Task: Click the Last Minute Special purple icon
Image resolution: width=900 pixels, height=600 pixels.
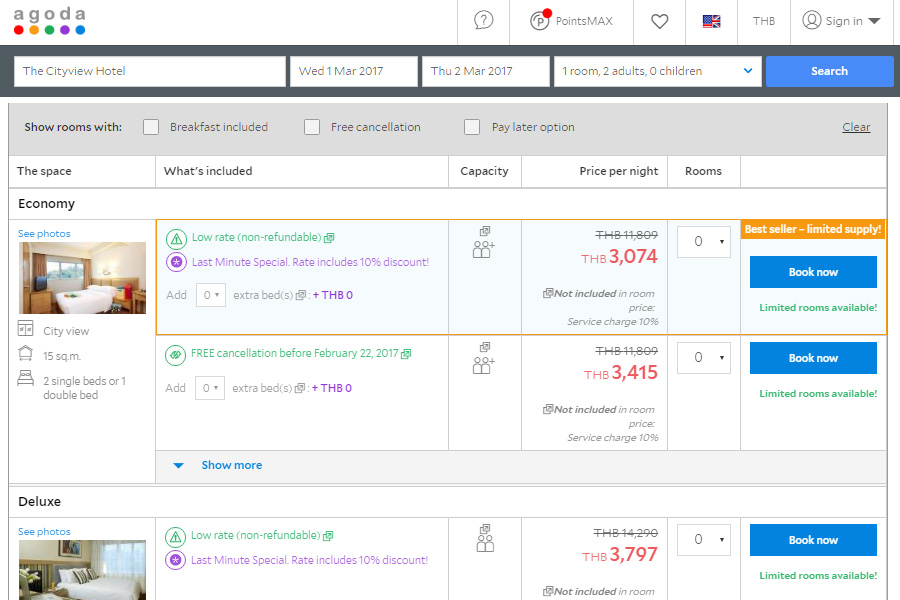Action: click(x=176, y=262)
